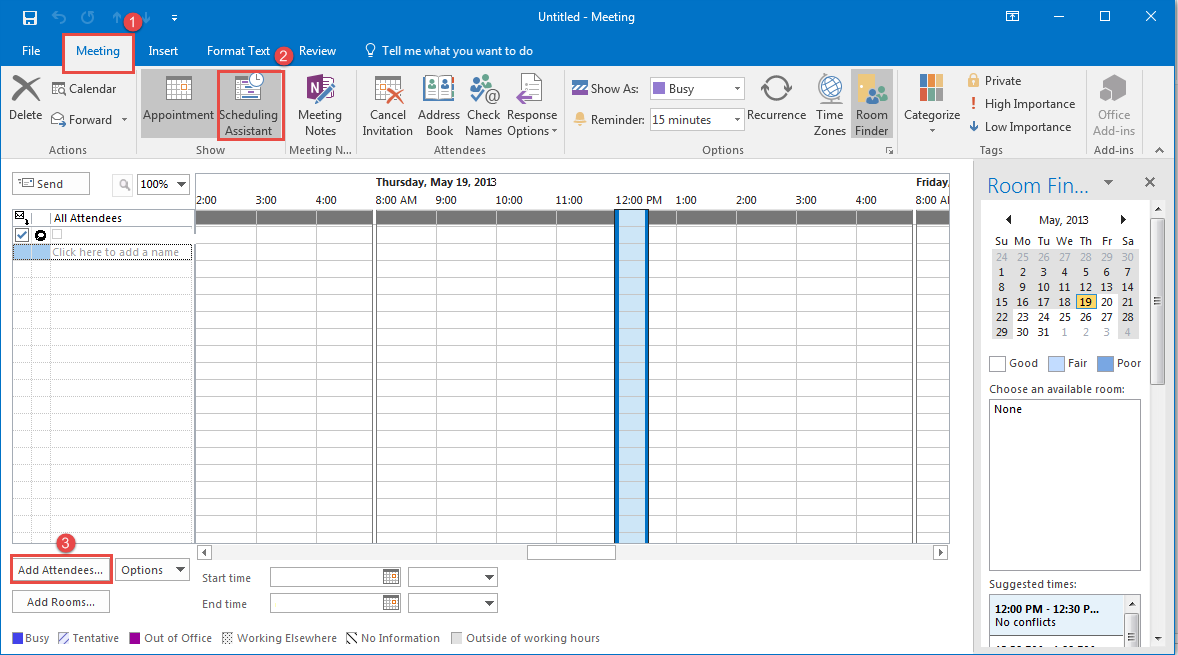Viewport: 1178px width, 655px height.
Task: Click the Busy legend color swatch
Action: 17,638
